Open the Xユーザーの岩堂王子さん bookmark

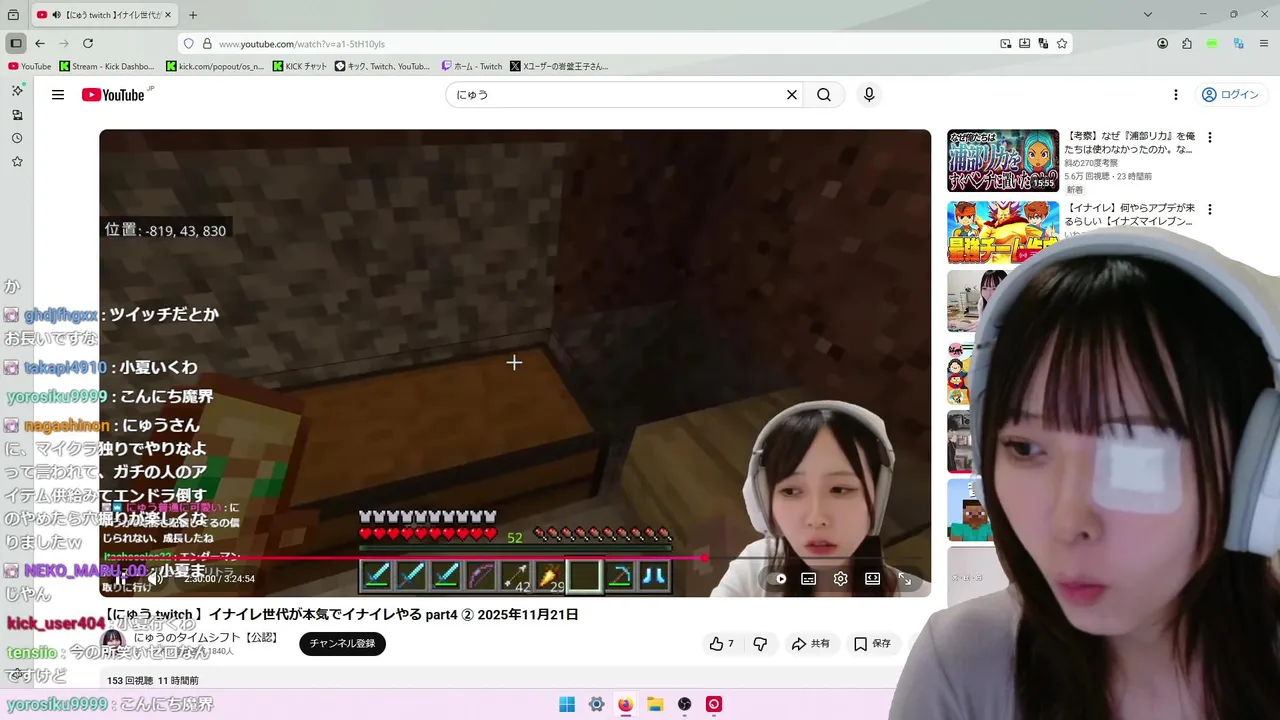tap(559, 67)
